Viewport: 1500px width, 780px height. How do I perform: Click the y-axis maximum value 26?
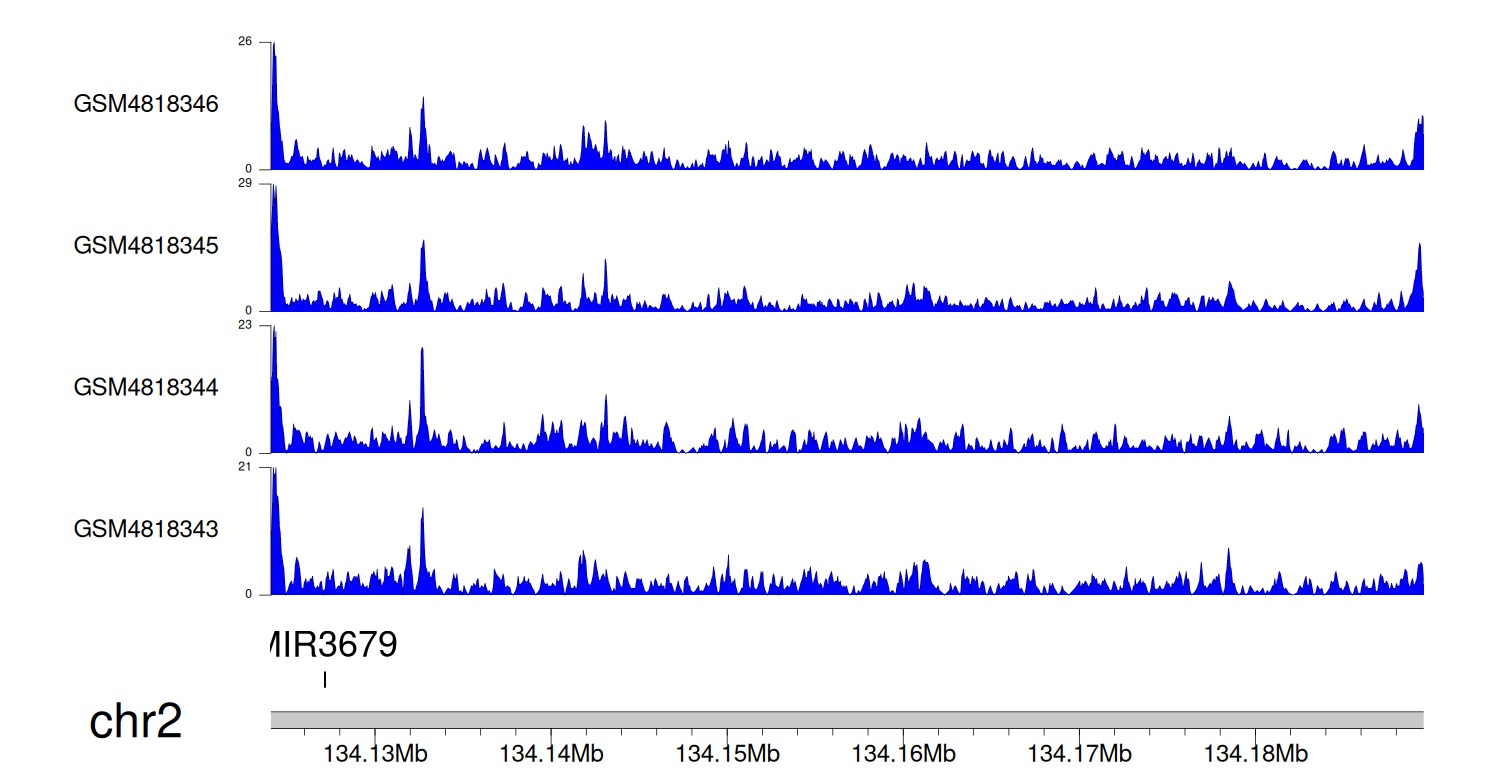coord(245,42)
